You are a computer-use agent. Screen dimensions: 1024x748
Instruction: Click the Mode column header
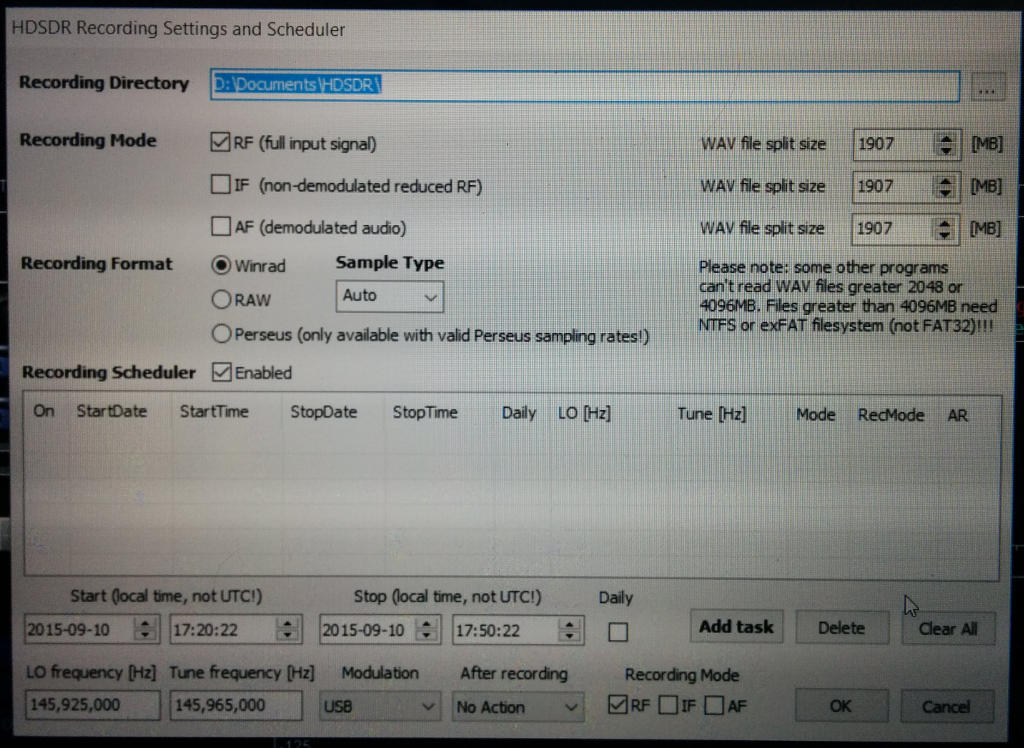pos(816,415)
